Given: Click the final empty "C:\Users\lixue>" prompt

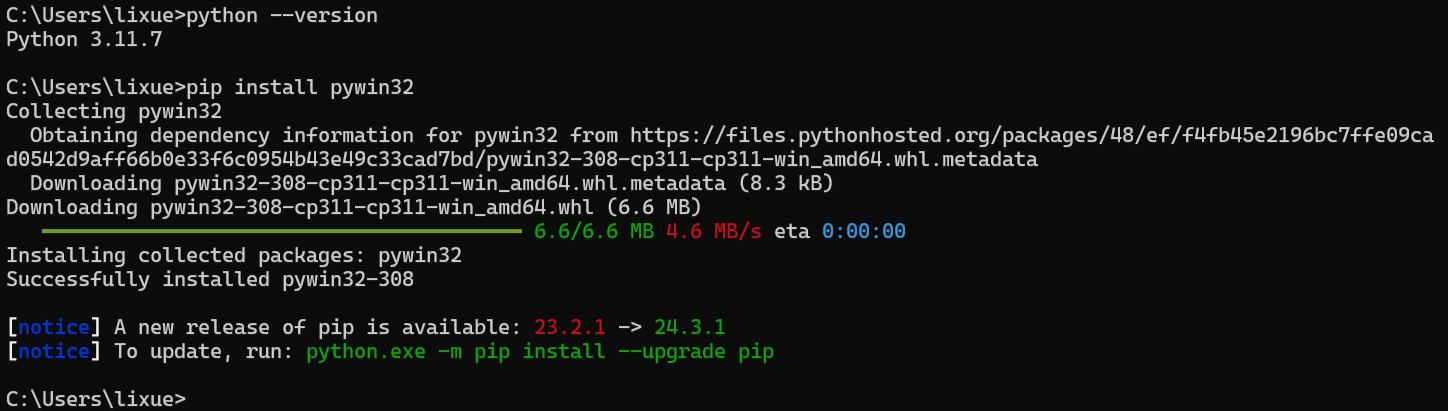Looking at the screenshot, I should pyautogui.click(x=96, y=399).
